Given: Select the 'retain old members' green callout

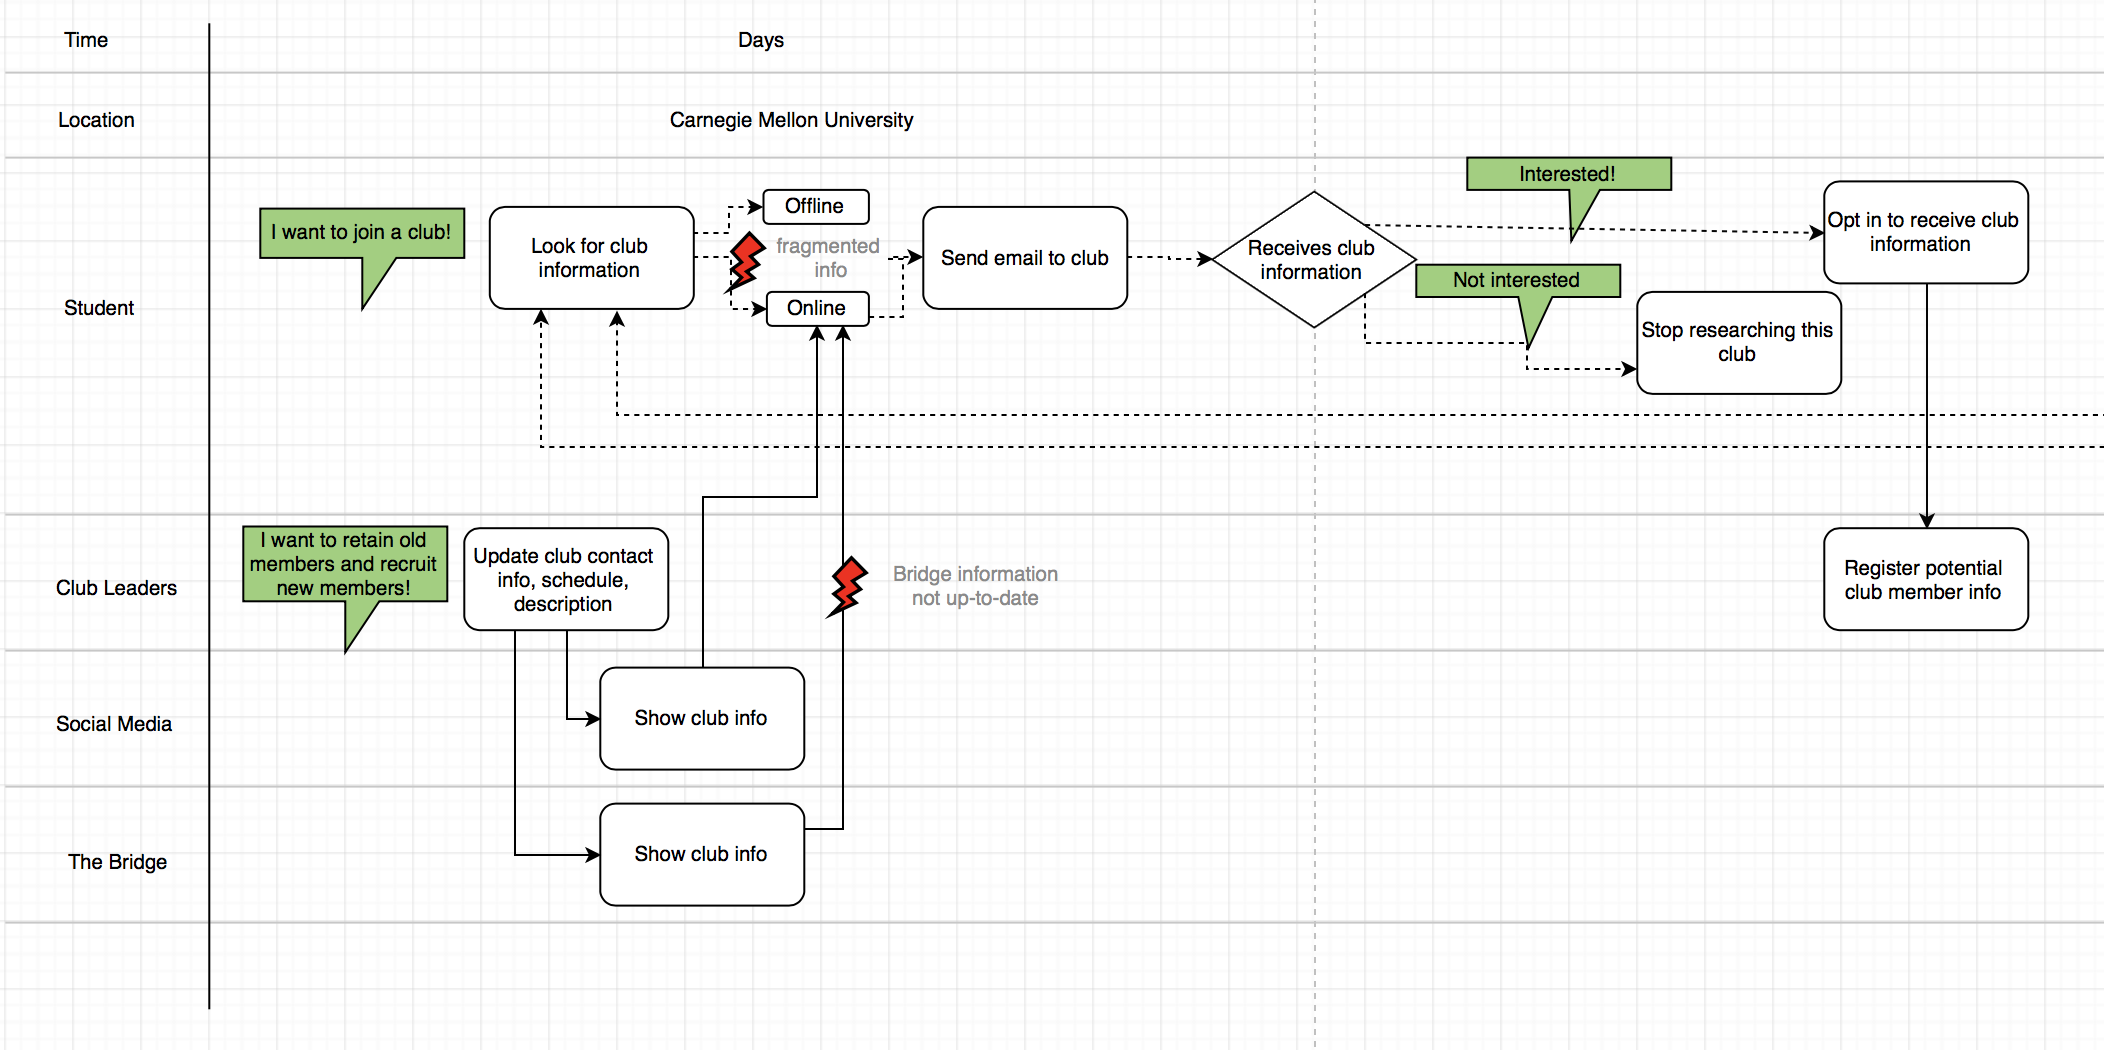Looking at the screenshot, I should pos(345,565).
